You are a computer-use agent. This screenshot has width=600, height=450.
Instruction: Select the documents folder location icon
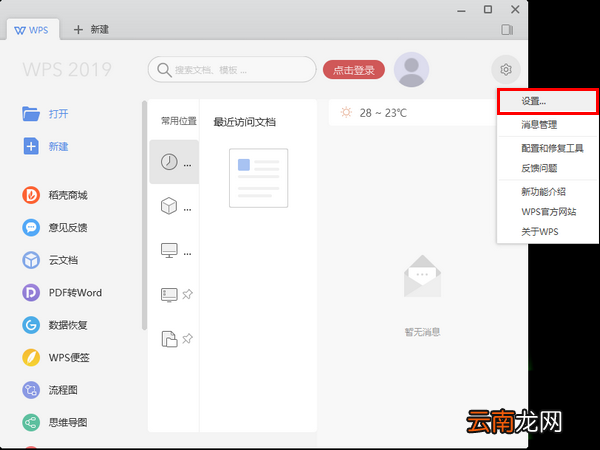pyautogui.click(x=170, y=339)
